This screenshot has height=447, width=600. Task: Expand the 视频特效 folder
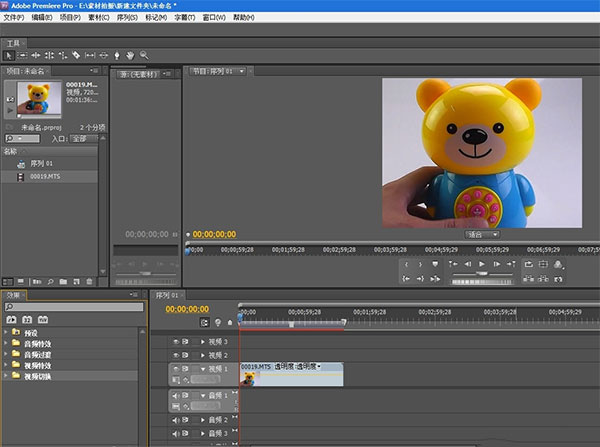click(x=5, y=365)
